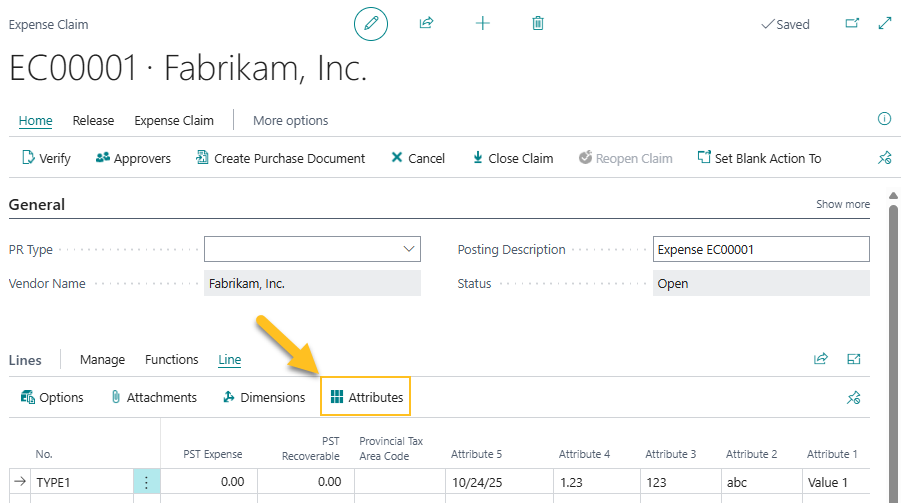The height and width of the screenshot is (503, 912).
Task: Click the pencil edit icon at top
Action: [x=370, y=23]
